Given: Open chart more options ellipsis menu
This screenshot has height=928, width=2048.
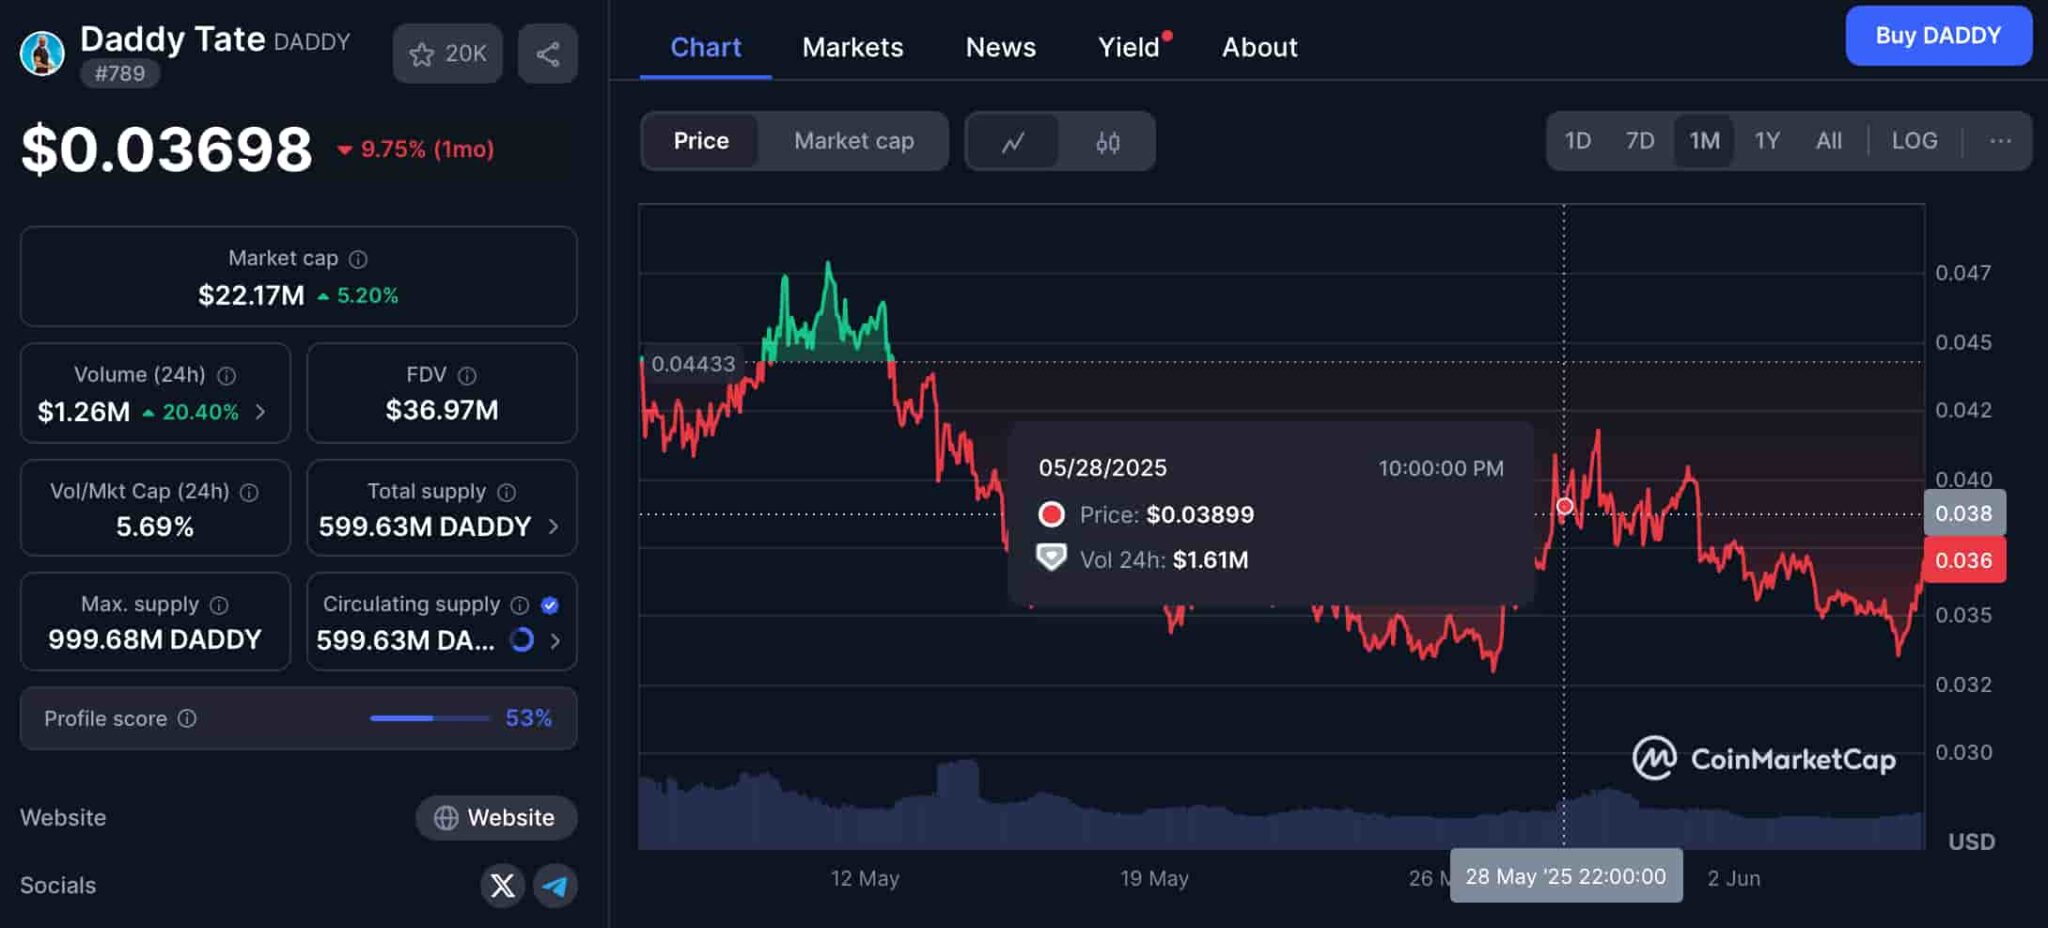Looking at the screenshot, I should click(x=2000, y=141).
